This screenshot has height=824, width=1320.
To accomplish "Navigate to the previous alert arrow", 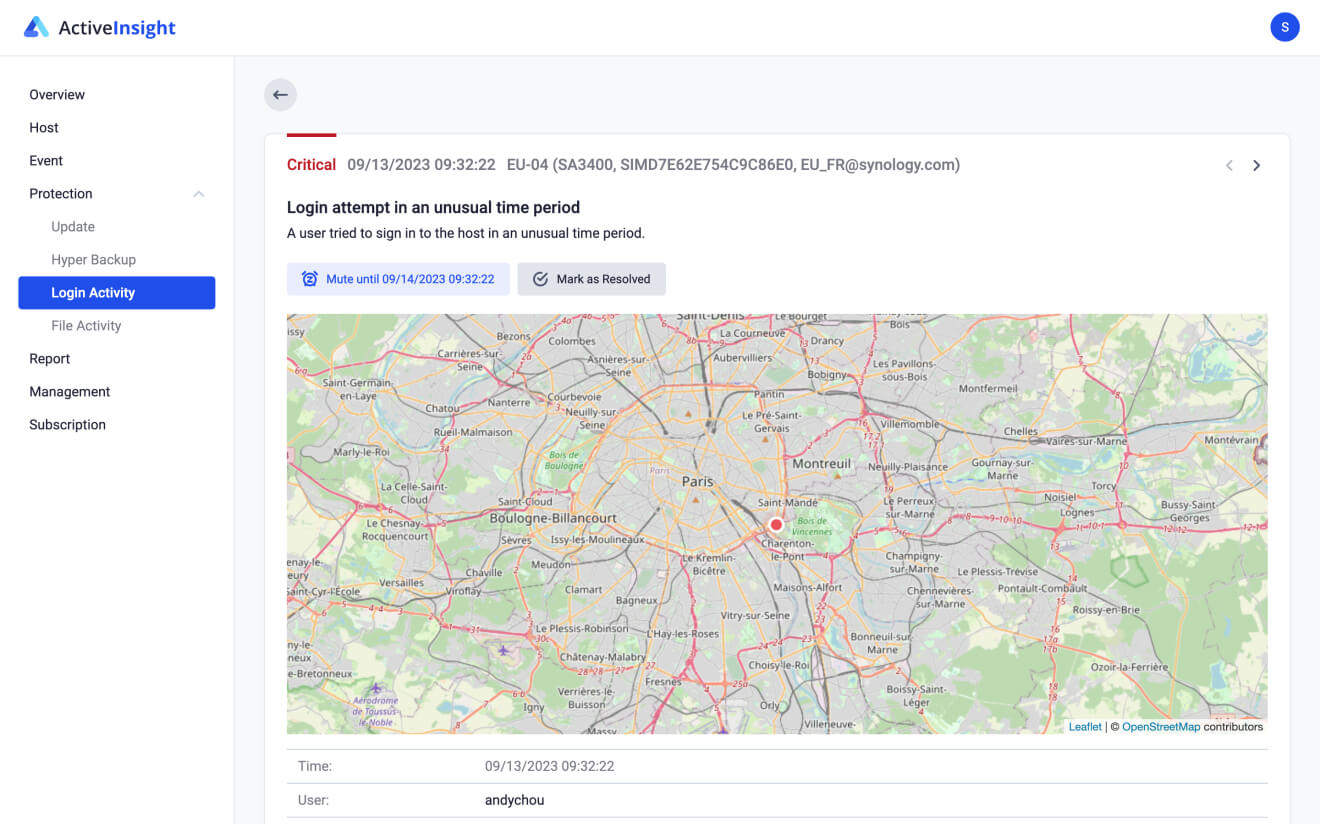I will pyautogui.click(x=1229, y=165).
